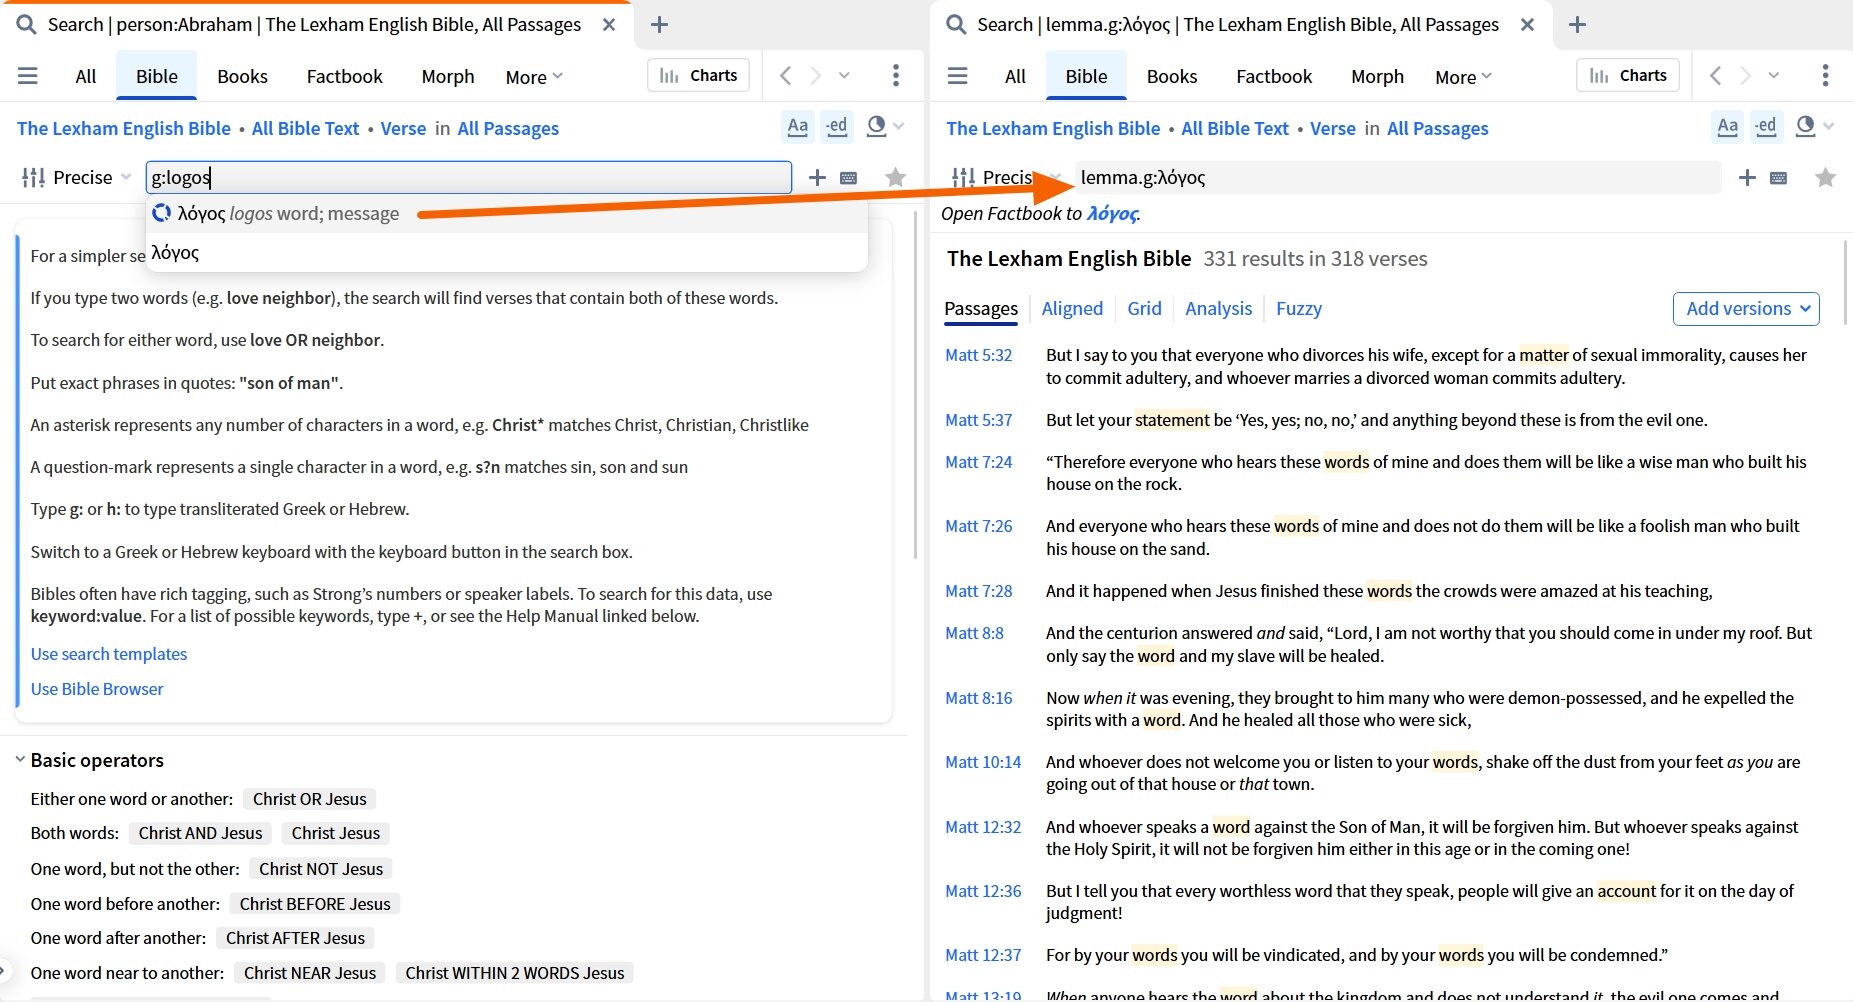Click plus icon beside left search box

[x=817, y=177]
